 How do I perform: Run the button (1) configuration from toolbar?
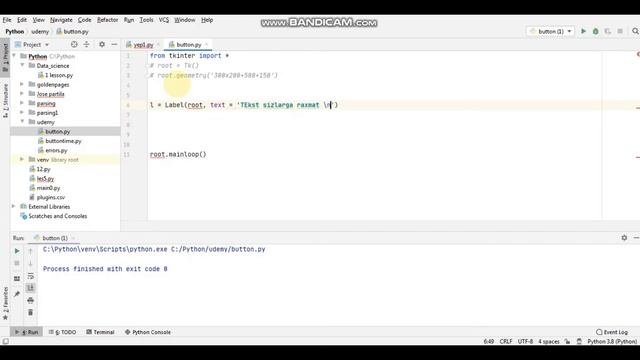tap(583, 31)
